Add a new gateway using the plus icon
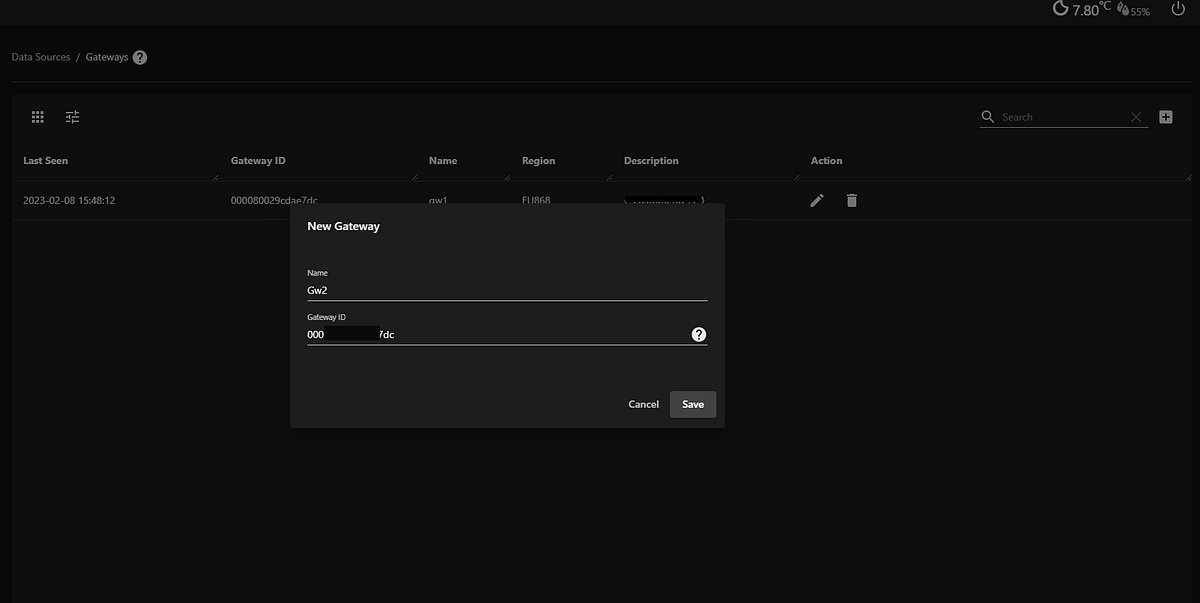1200x603 pixels. 1165,116
